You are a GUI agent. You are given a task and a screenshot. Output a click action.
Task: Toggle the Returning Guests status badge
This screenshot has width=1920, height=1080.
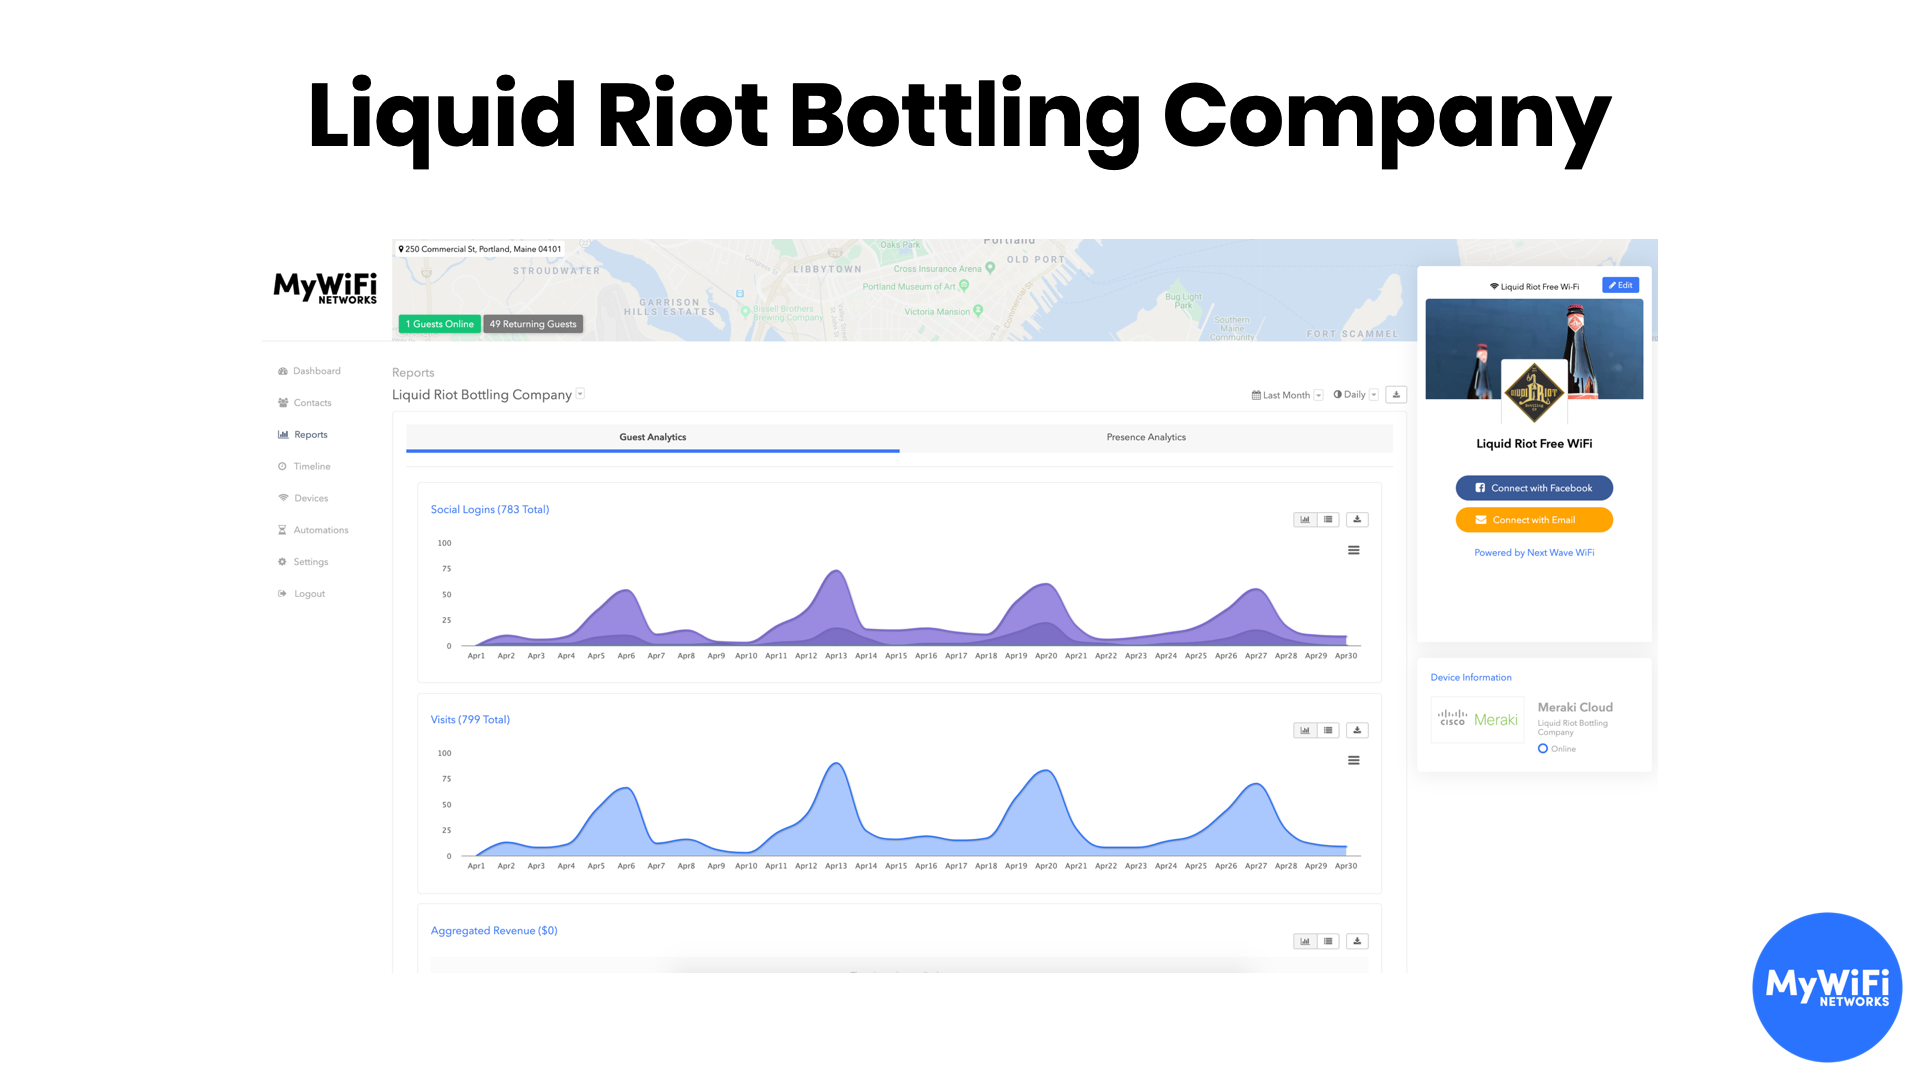pyautogui.click(x=530, y=323)
